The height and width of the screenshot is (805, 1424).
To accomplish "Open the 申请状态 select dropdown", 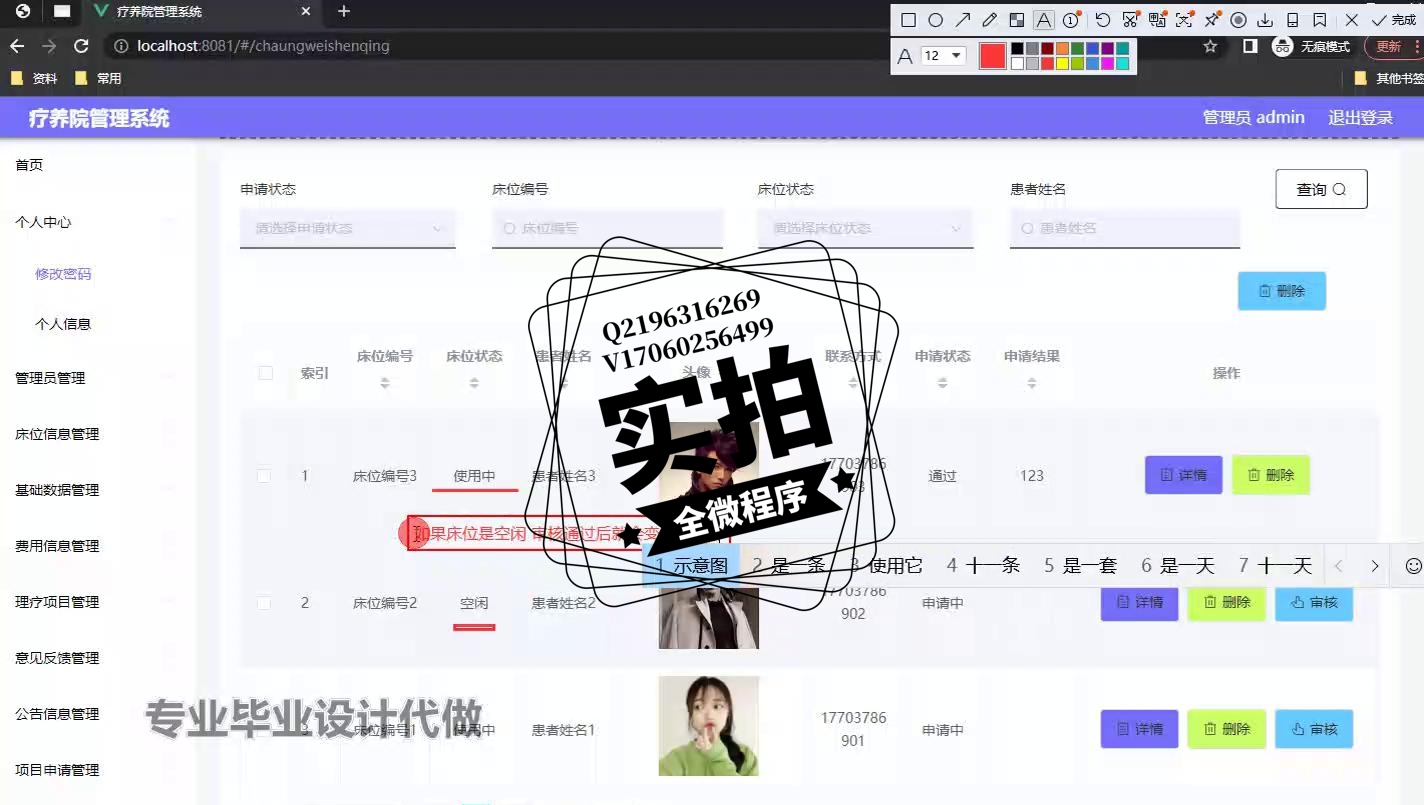I will pyautogui.click(x=348, y=228).
